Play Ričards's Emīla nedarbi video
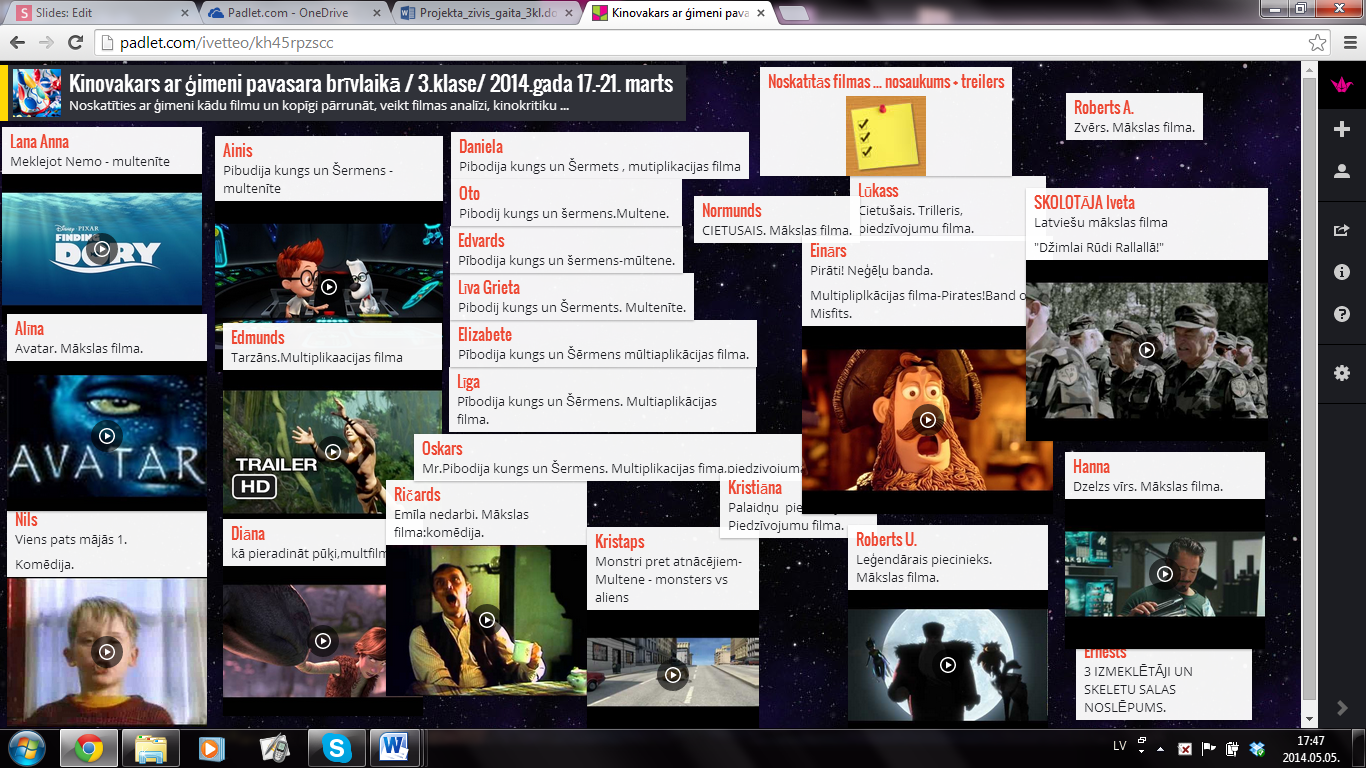This screenshot has height=768, width=1366. pos(487,620)
